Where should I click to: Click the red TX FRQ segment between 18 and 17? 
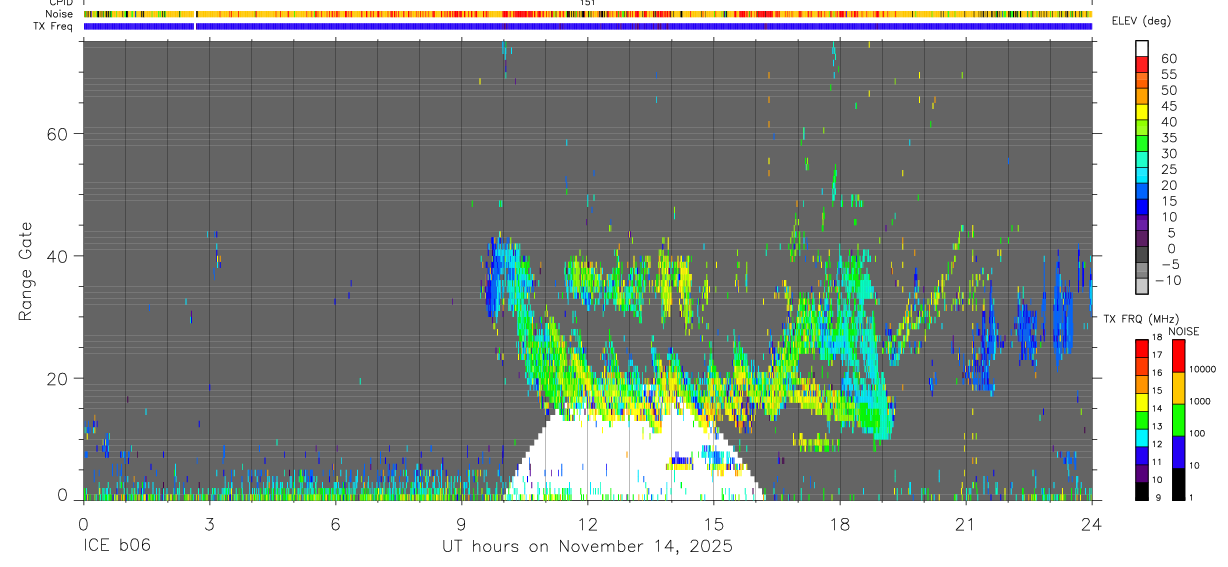(1141, 348)
